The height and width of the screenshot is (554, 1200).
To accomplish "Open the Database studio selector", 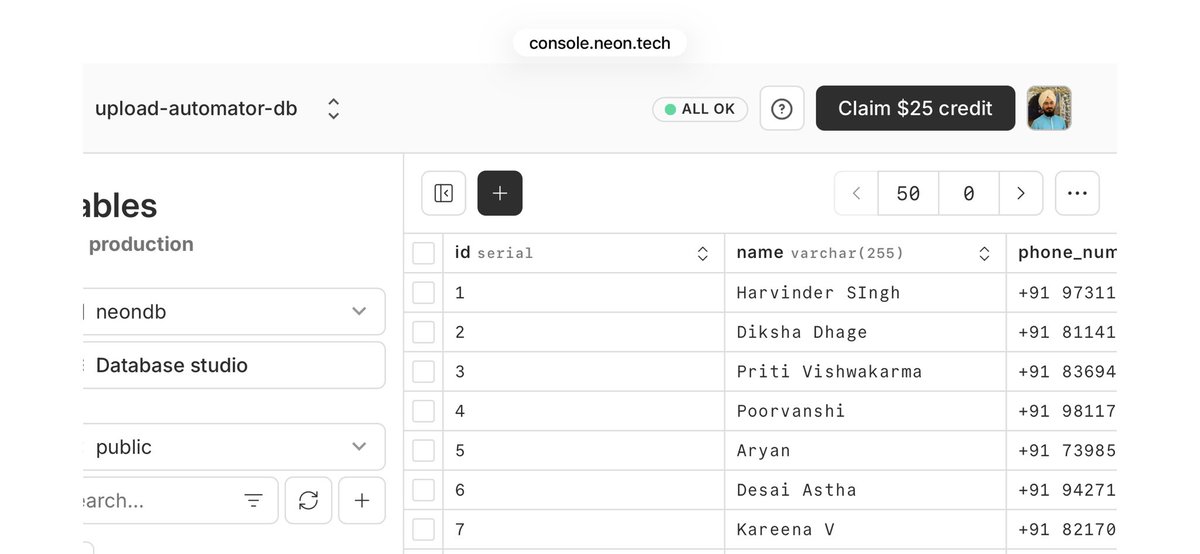I will (234, 365).
